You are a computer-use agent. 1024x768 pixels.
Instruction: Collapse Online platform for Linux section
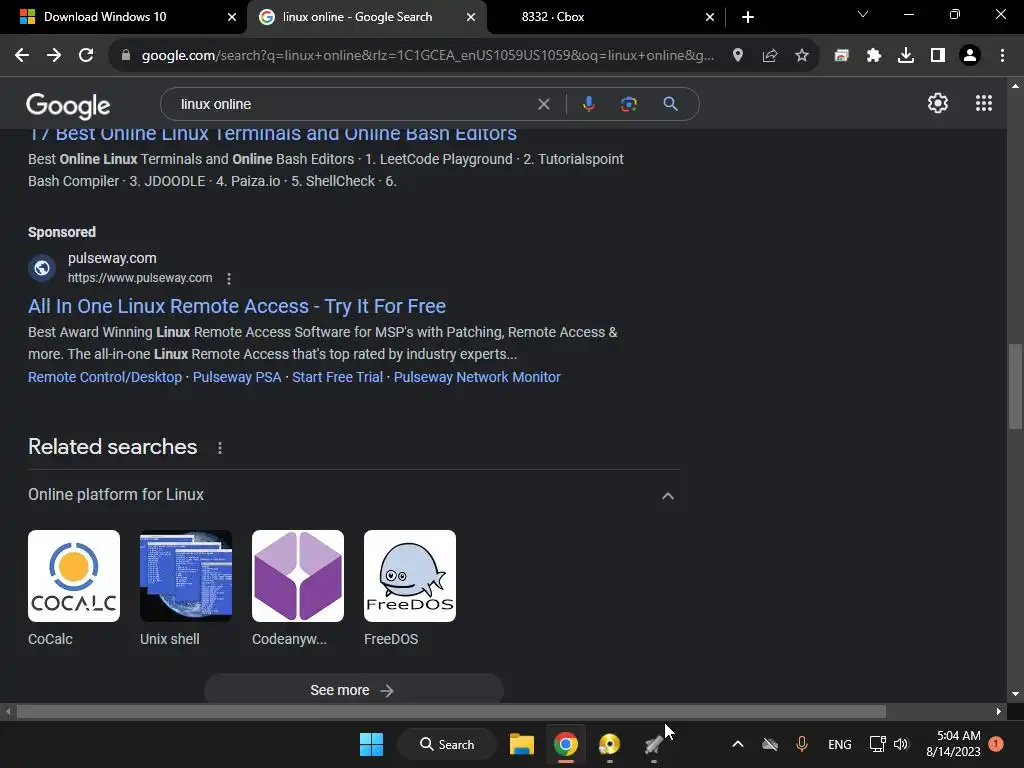[667, 496]
